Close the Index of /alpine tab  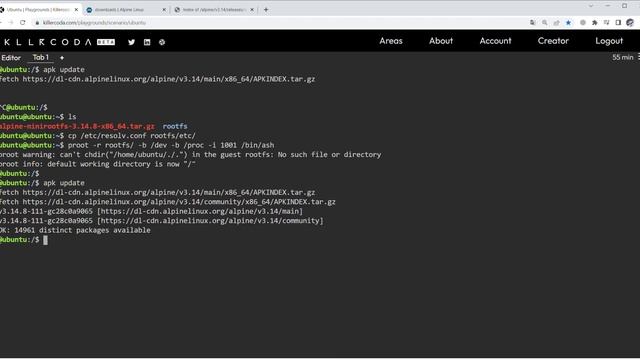pyautogui.click(x=252, y=9)
